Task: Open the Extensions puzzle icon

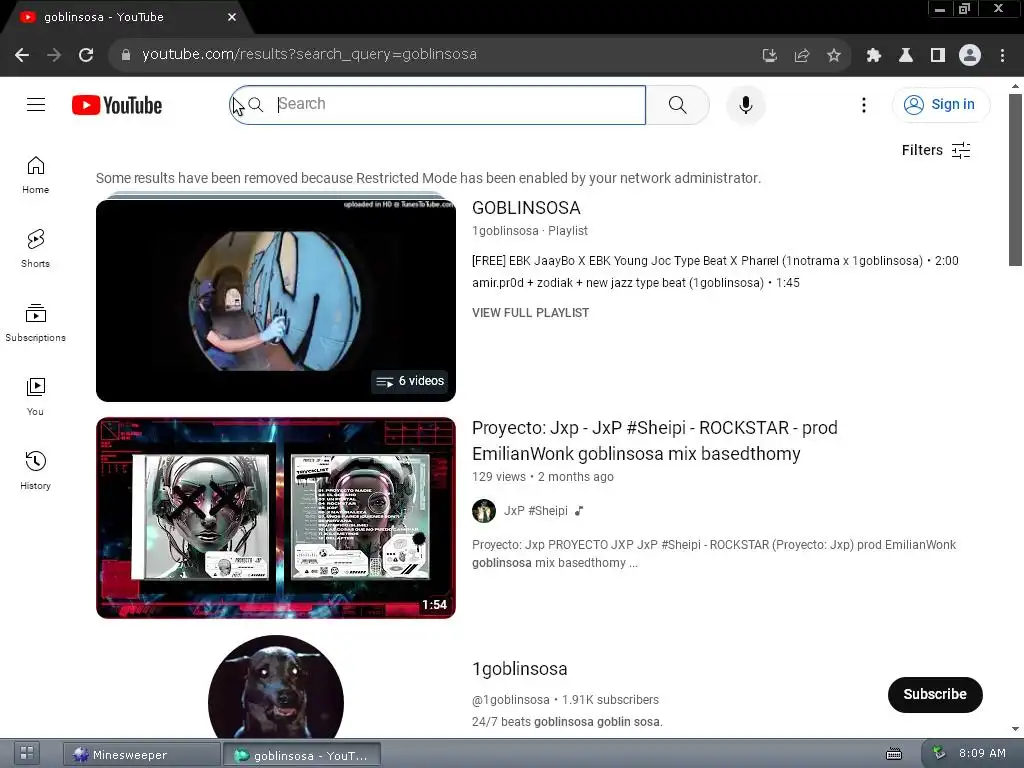Action: coord(874,56)
